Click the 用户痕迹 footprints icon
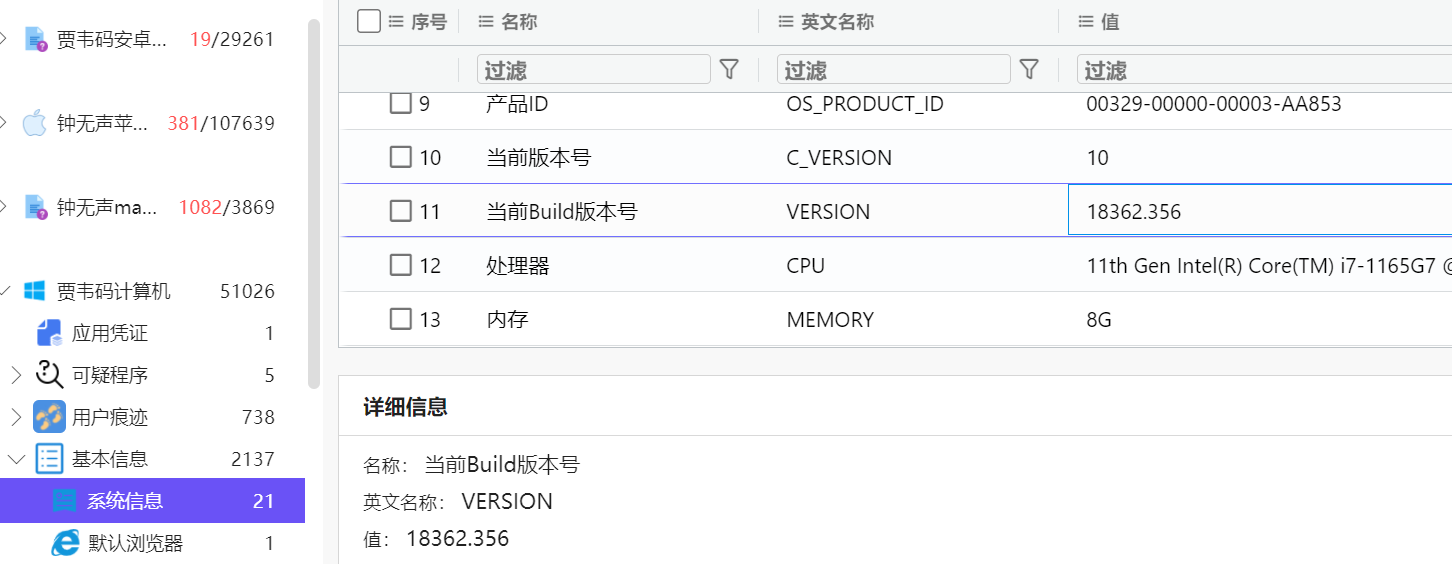 click(49, 417)
